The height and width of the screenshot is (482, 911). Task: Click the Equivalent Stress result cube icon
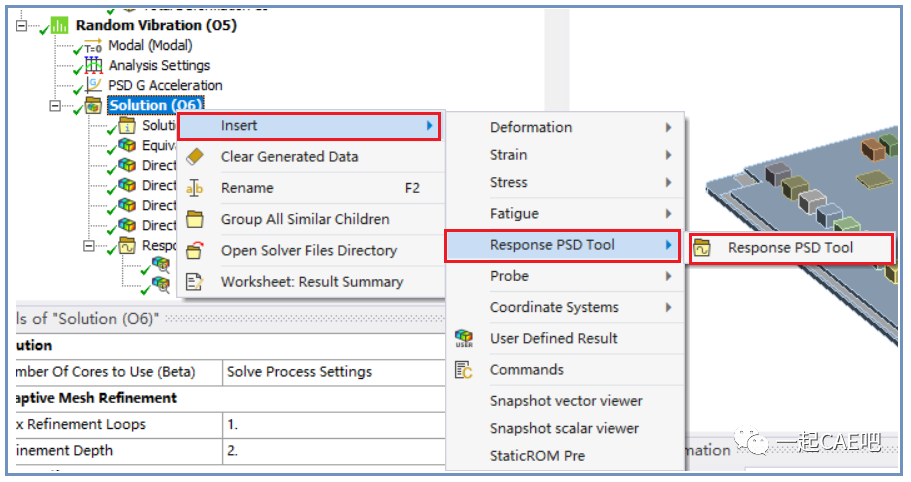tap(127, 145)
